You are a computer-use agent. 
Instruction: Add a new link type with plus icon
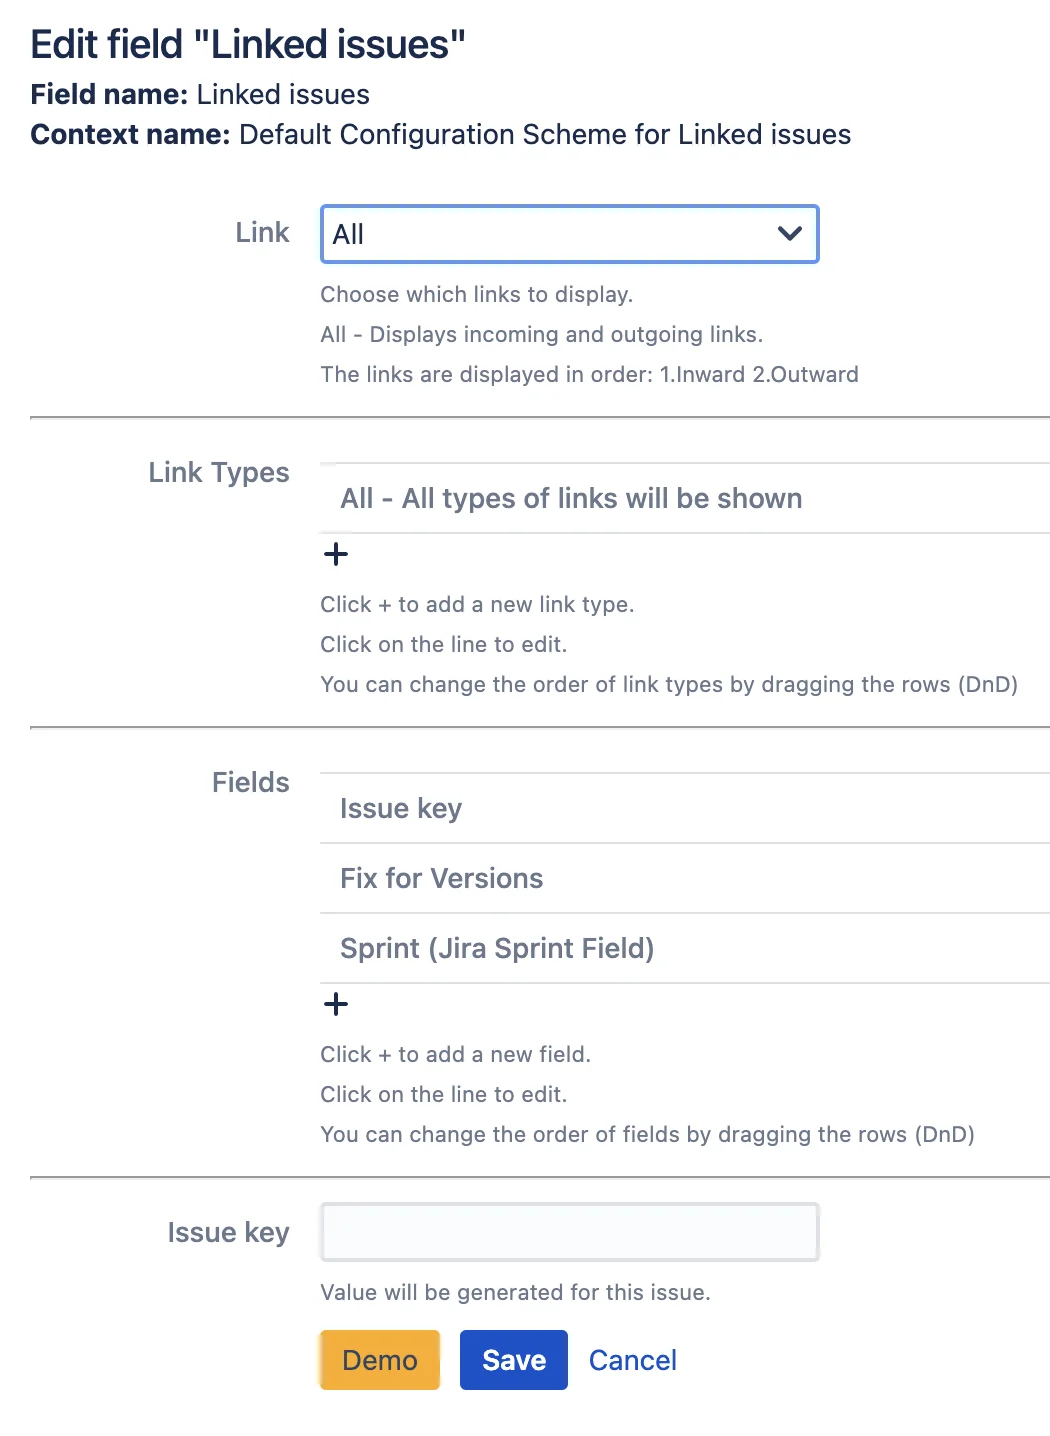click(336, 554)
